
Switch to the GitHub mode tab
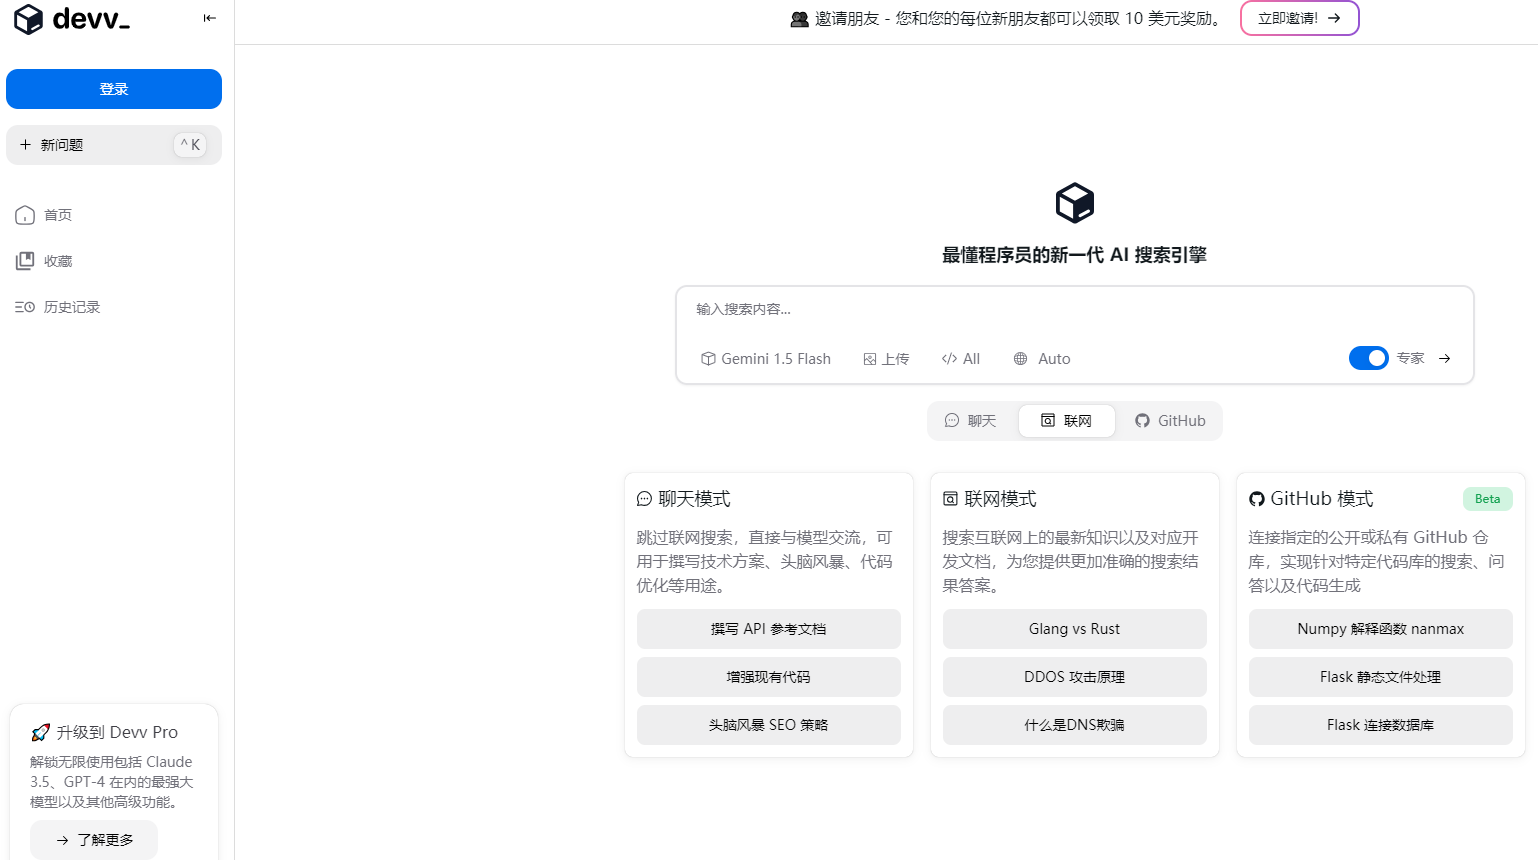pos(1170,421)
